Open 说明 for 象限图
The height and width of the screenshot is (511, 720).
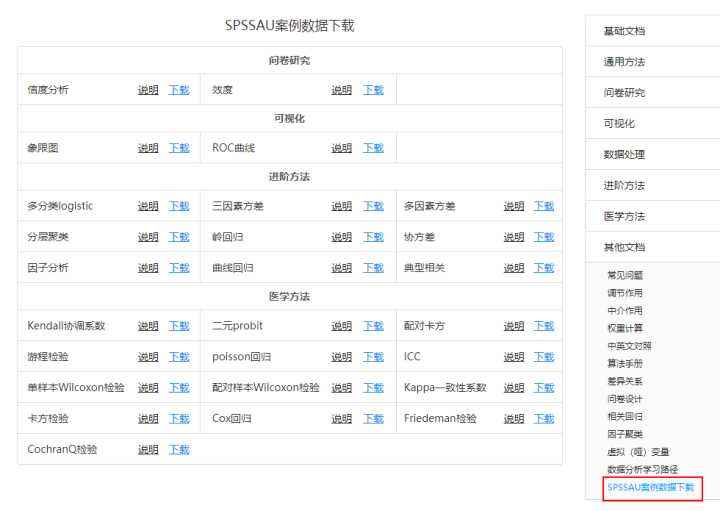(x=148, y=148)
